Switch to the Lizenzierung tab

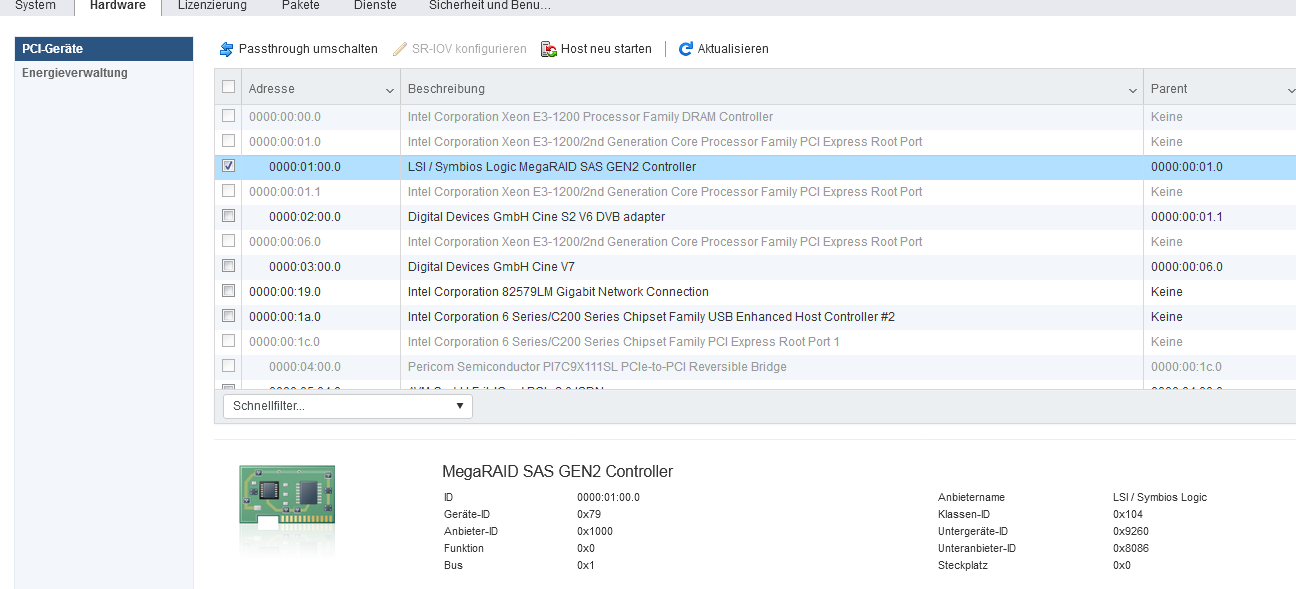click(212, 6)
